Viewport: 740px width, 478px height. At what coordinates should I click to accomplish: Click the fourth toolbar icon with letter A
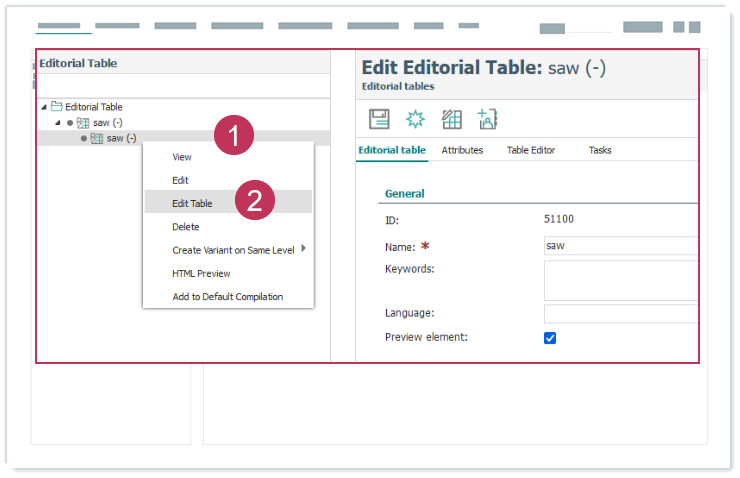[x=487, y=119]
